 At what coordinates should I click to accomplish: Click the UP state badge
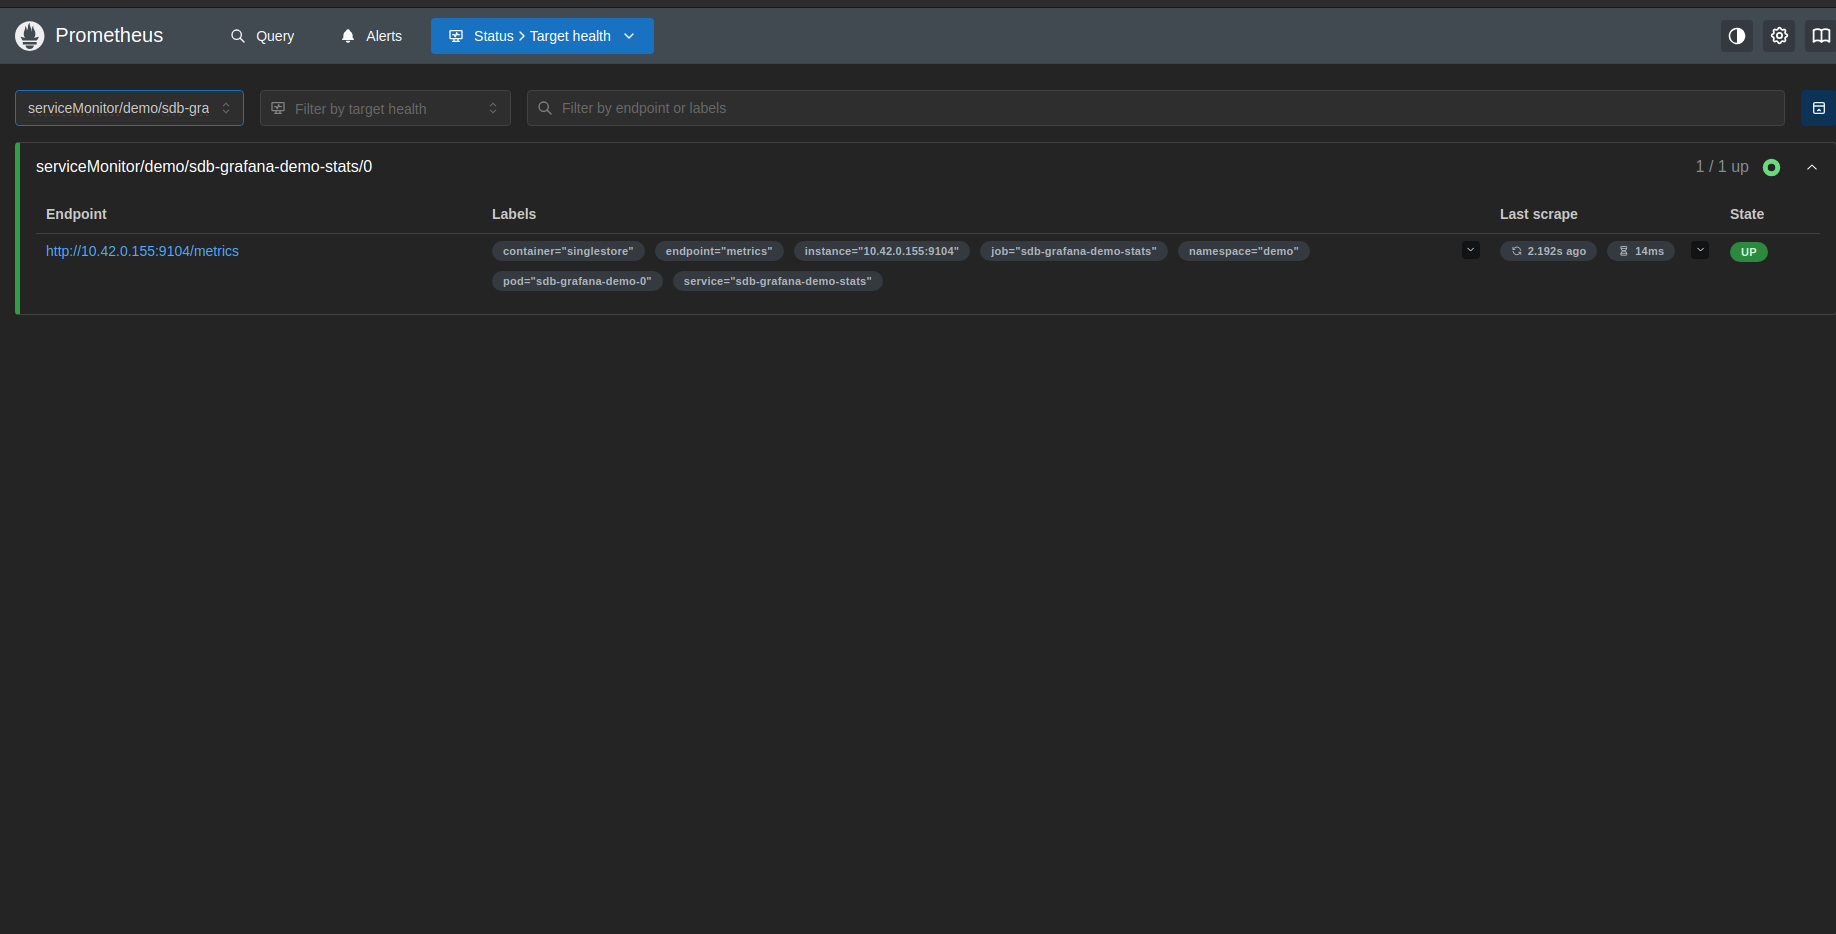(1749, 252)
